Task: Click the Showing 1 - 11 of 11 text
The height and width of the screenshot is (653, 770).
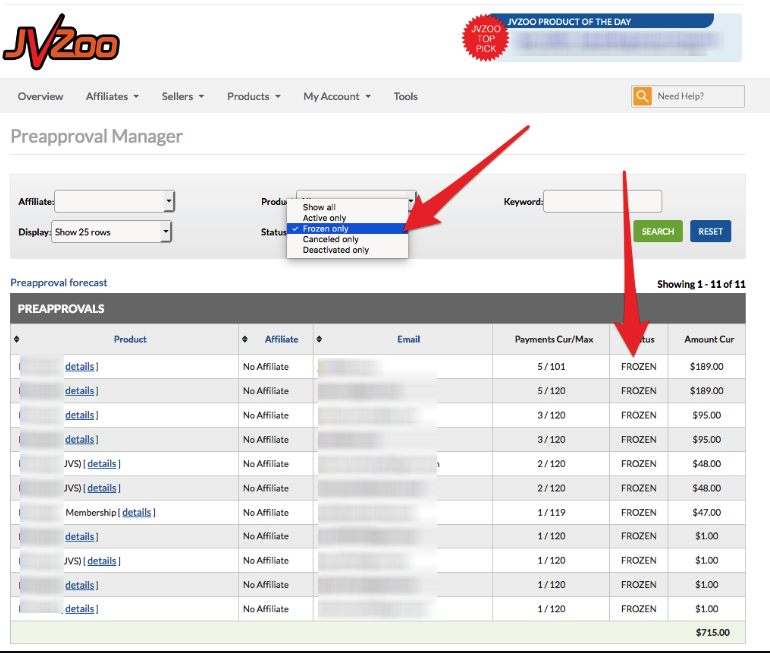Action: pos(701,284)
